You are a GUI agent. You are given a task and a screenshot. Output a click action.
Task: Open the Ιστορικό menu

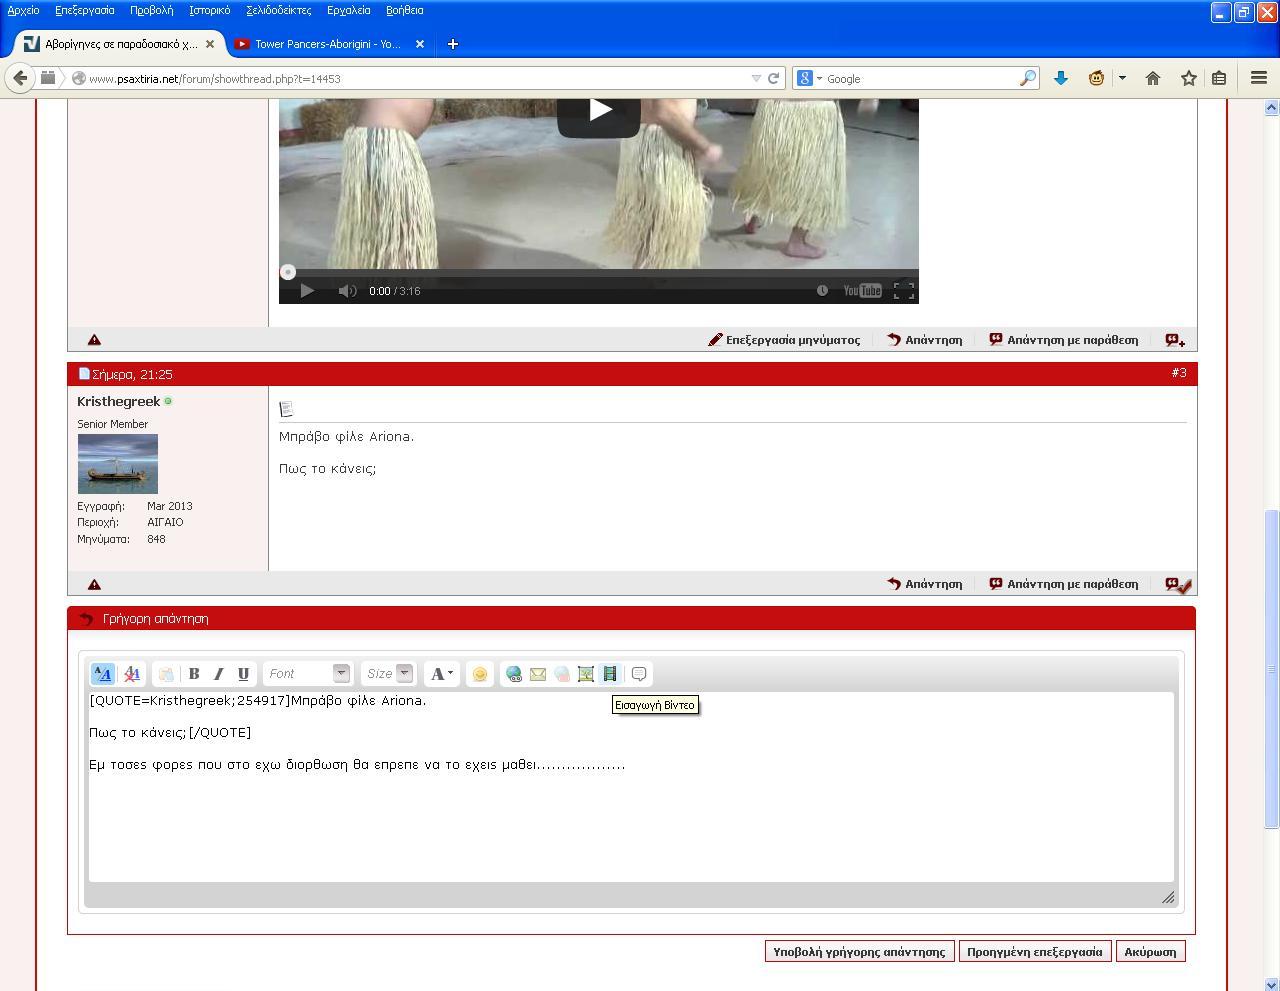209,10
